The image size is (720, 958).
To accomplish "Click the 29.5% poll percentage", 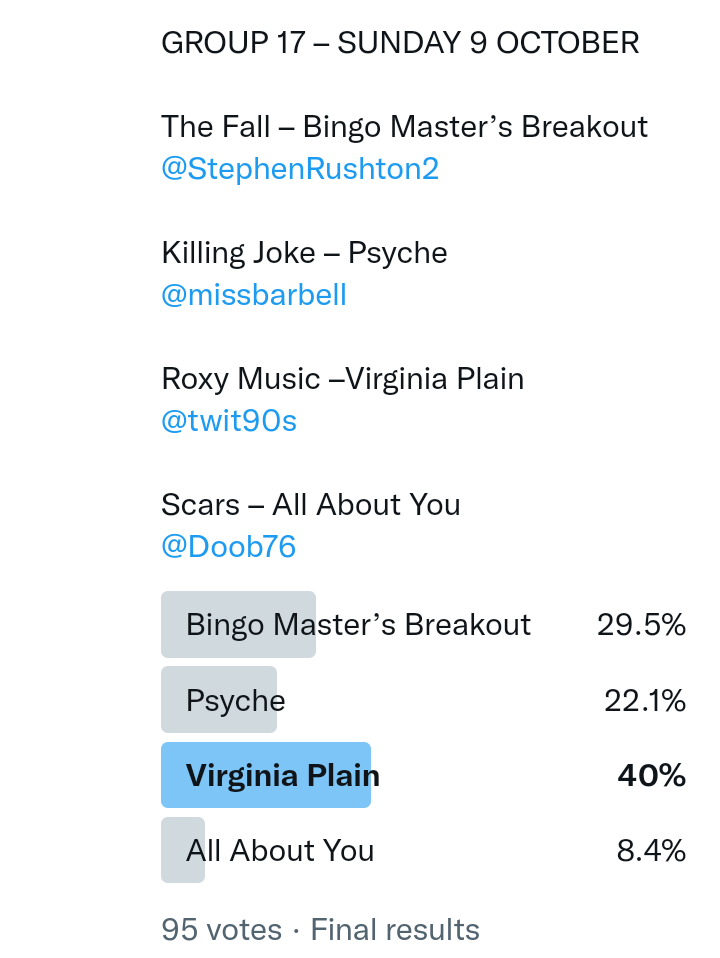I will click(641, 625).
